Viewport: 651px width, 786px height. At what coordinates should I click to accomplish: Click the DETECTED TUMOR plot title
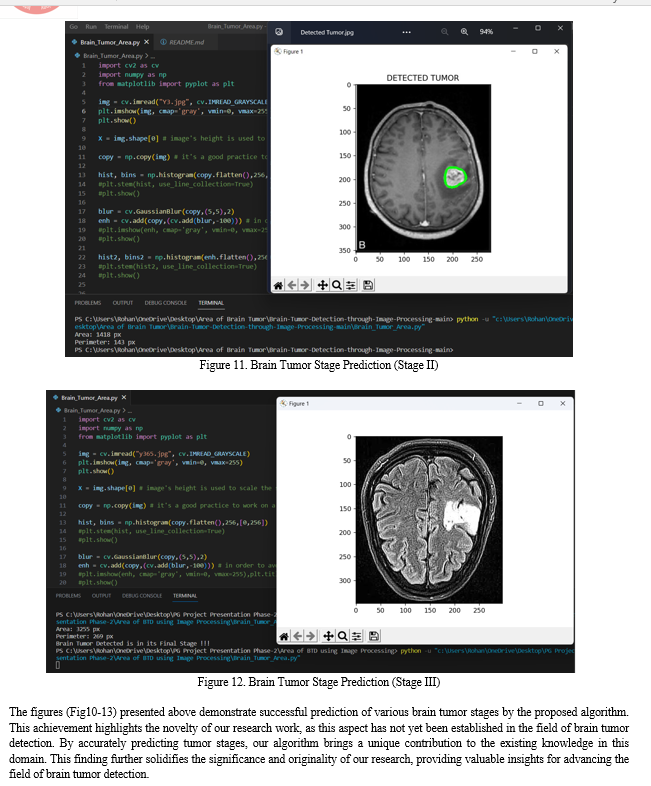[x=422, y=78]
